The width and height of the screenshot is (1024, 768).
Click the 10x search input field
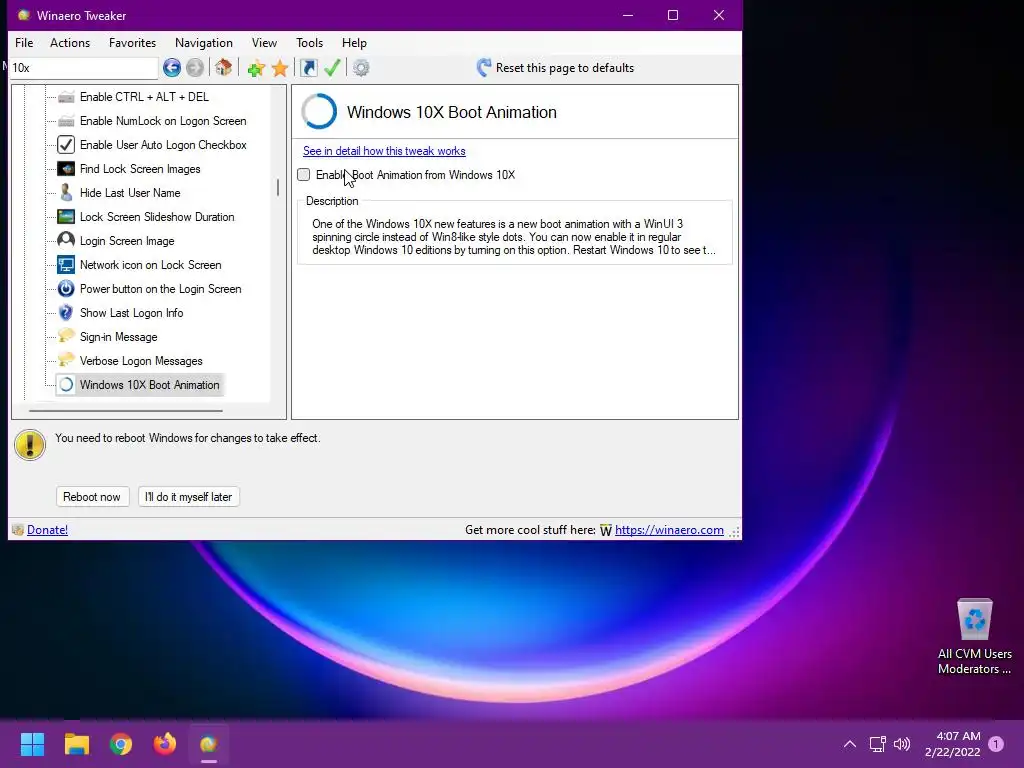click(84, 68)
